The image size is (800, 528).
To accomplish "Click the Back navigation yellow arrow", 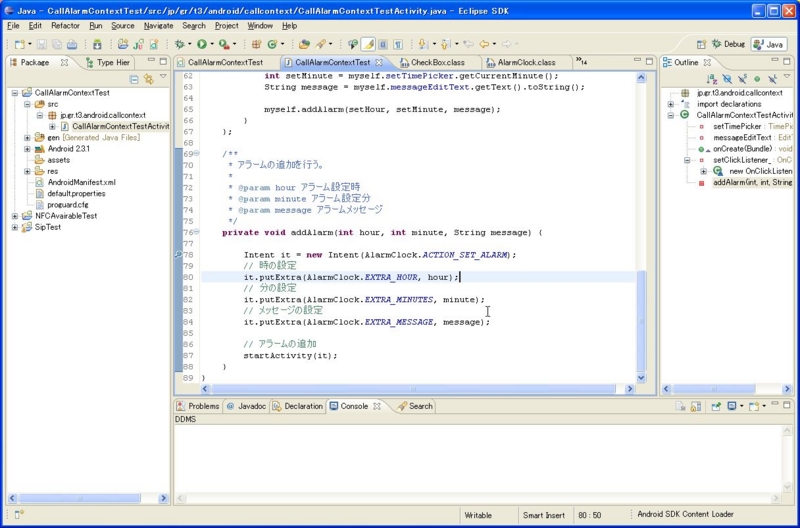I will pos(484,44).
